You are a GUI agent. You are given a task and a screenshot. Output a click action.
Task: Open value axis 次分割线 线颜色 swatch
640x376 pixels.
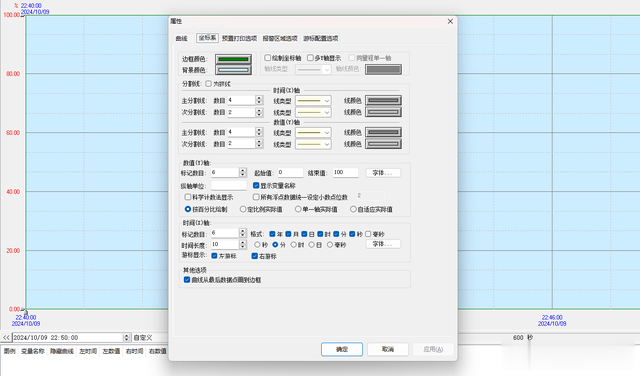point(383,144)
